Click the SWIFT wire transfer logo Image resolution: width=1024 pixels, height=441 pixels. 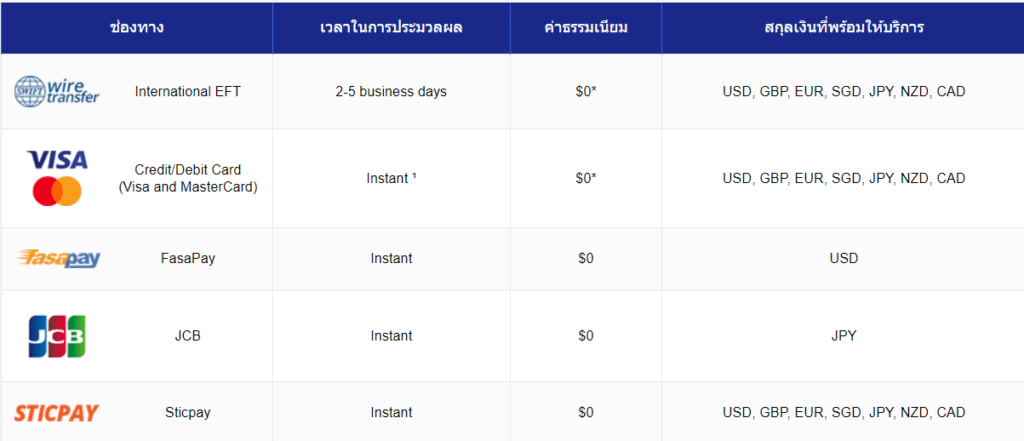tap(57, 91)
